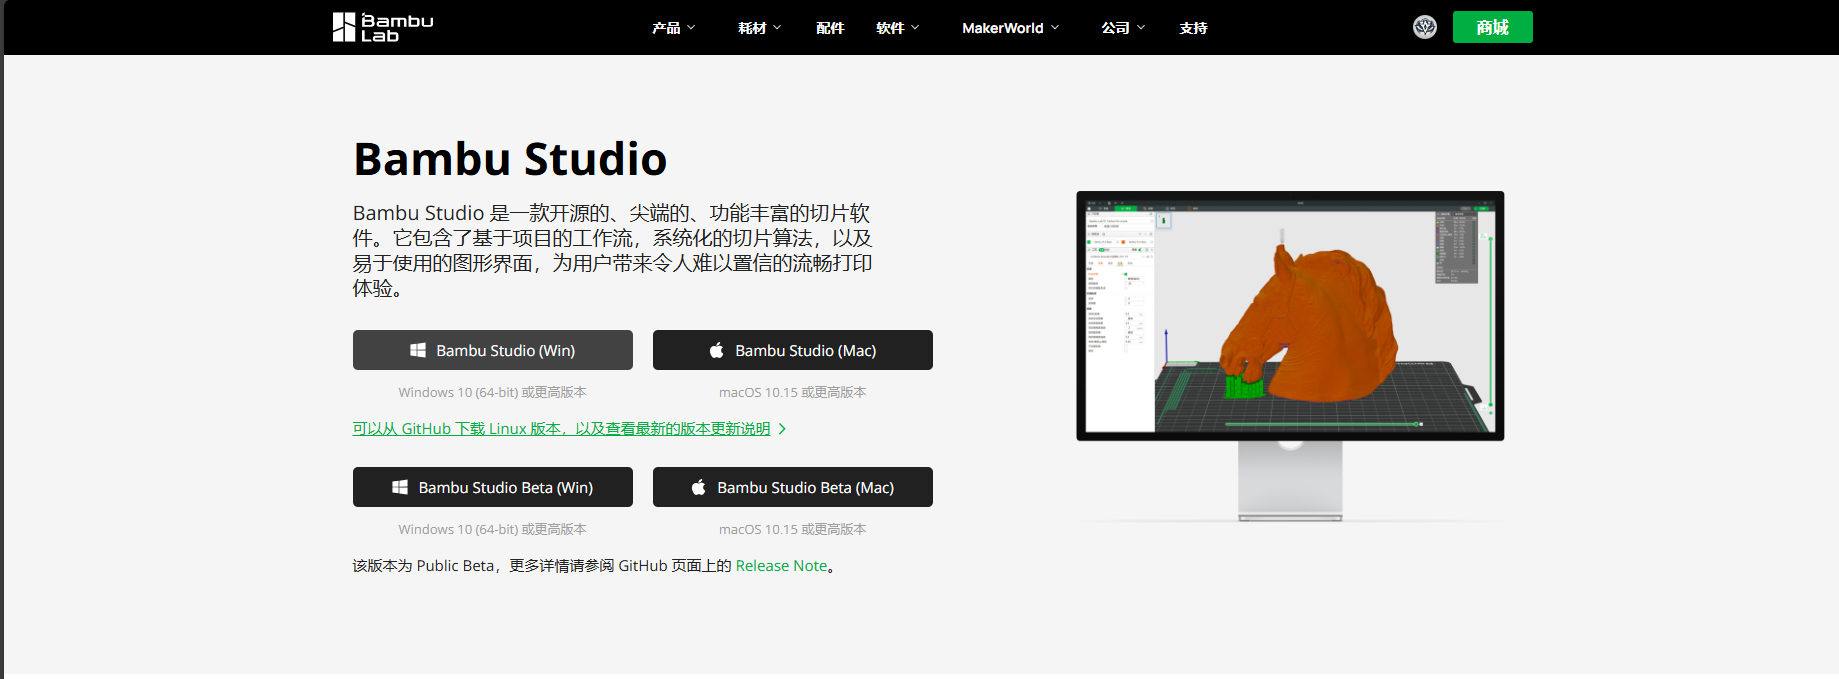Download Bambu Studio Beta (Mac)
The width and height of the screenshot is (1839, 679).
(x=793, y=487)
